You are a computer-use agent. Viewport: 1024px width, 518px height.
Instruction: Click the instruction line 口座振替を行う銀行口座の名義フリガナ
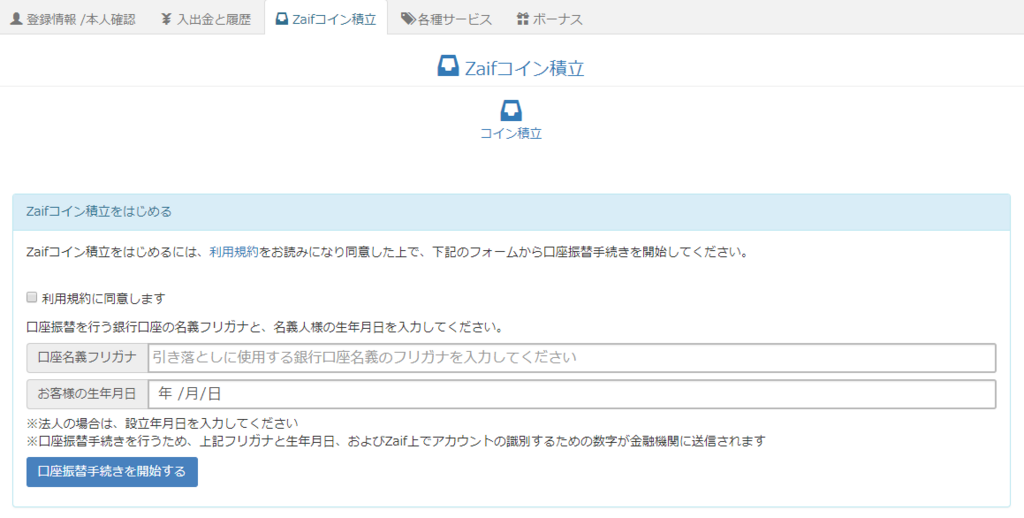pos(264,327)
